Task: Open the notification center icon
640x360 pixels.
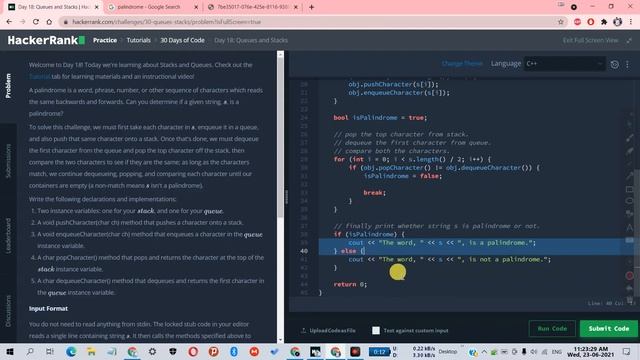Action: click(x=627, y=351)
